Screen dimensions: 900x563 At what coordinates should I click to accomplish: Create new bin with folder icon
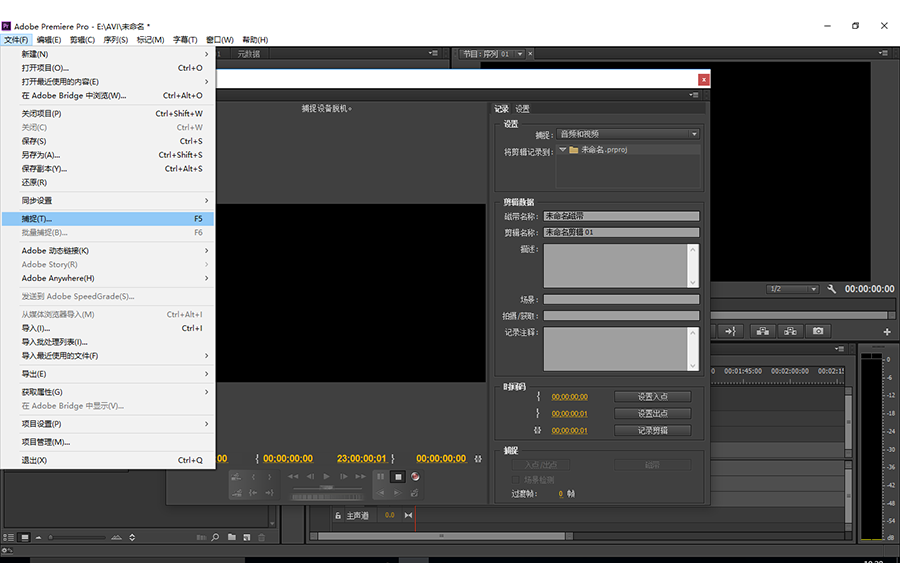[231, 537]
